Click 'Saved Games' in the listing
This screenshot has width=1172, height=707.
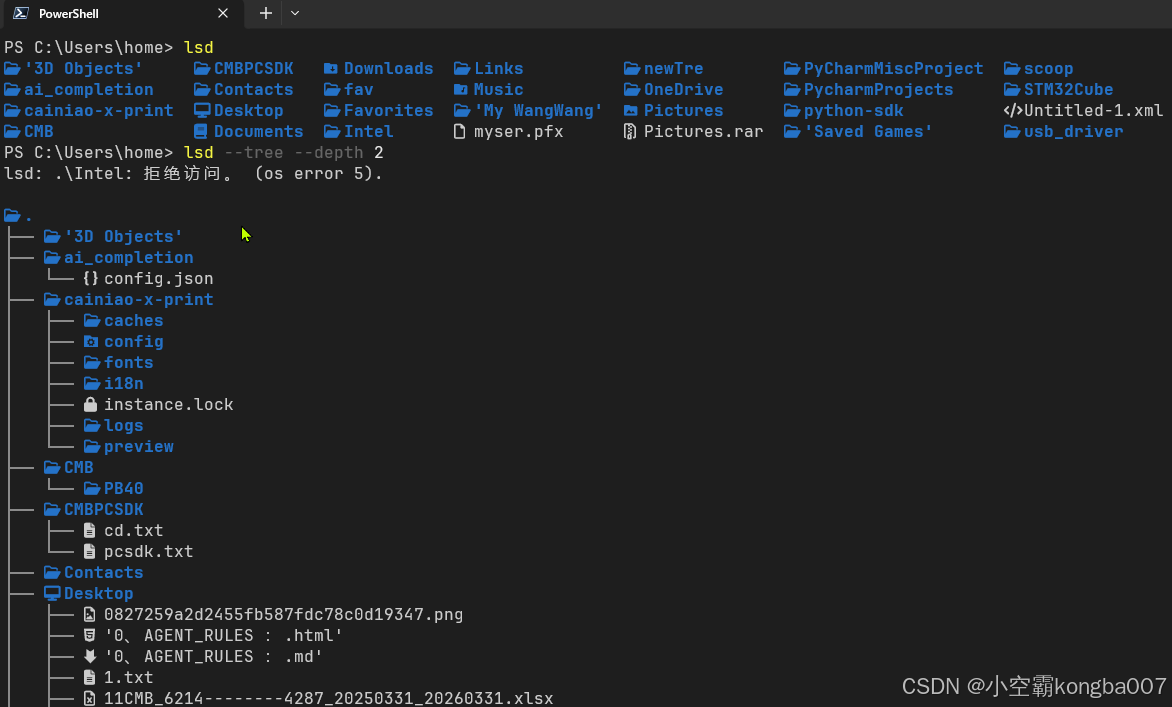pyautogui.click(x=869, y=132)
